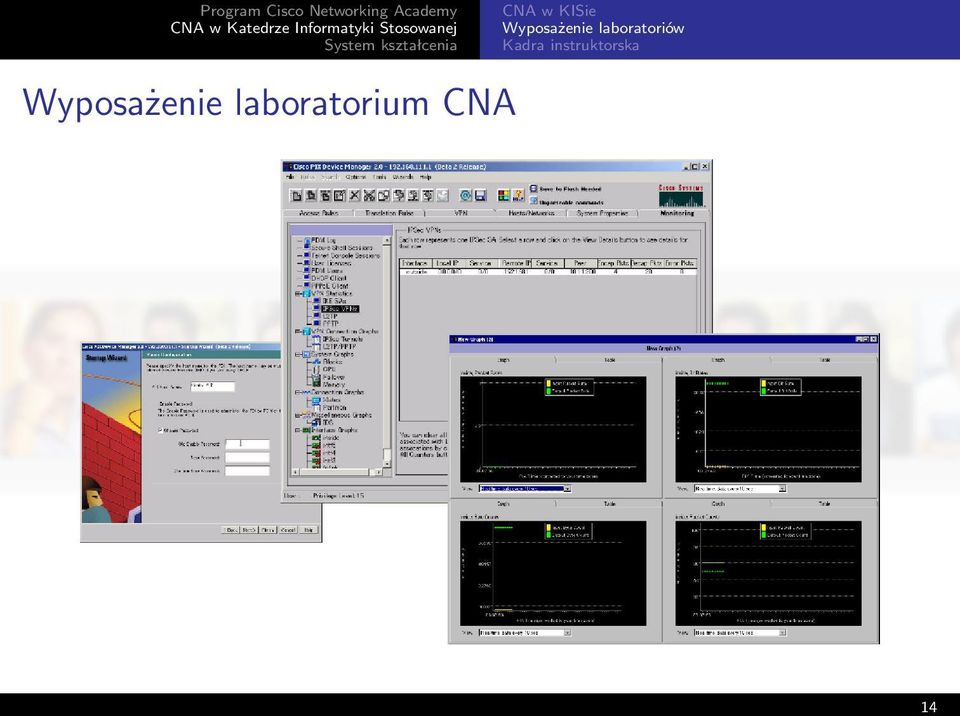Select CPU under System Graphs
Image resolution: width=960 pixels, height=716 pixels.
329,369
